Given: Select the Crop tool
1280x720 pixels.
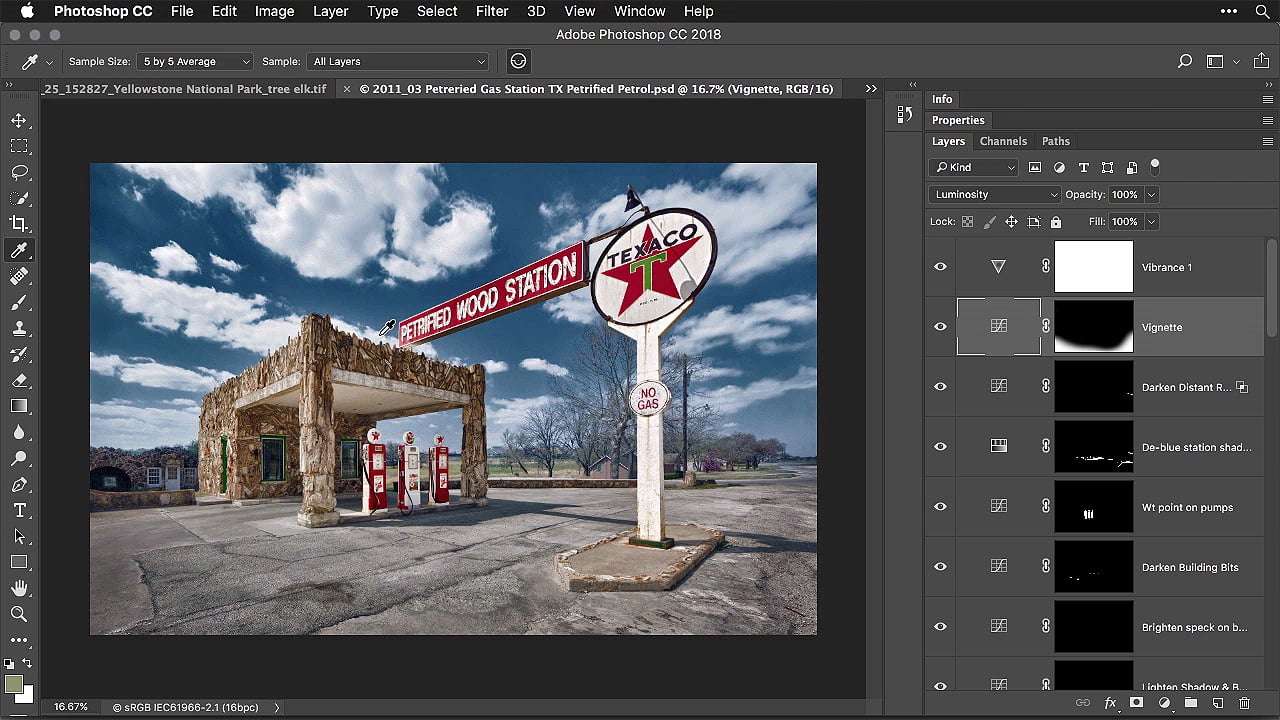Looking at the screenshot, I should (19, 224).
